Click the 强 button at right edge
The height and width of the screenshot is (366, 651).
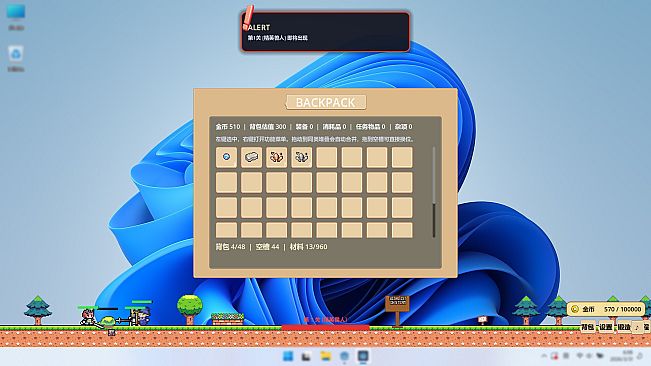pos(647,327)
